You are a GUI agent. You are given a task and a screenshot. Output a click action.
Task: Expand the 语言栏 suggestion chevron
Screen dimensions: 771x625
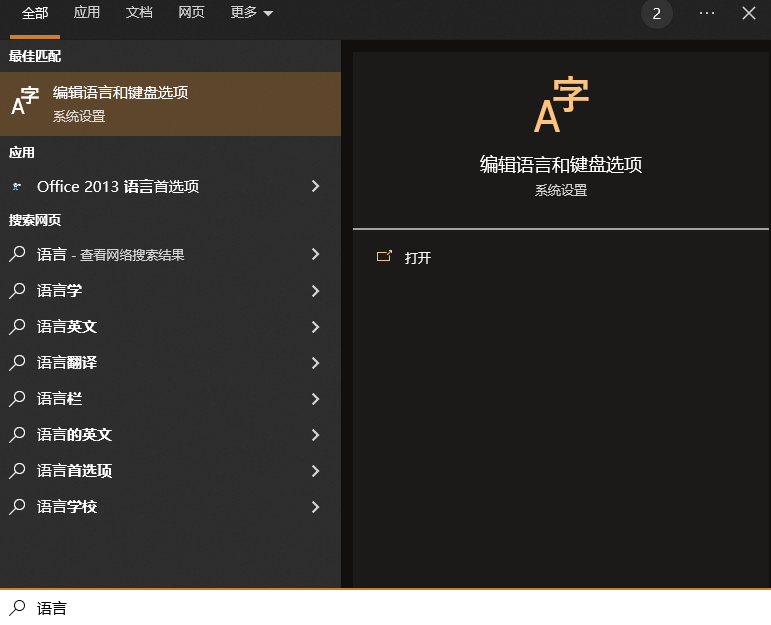point(315,399)
